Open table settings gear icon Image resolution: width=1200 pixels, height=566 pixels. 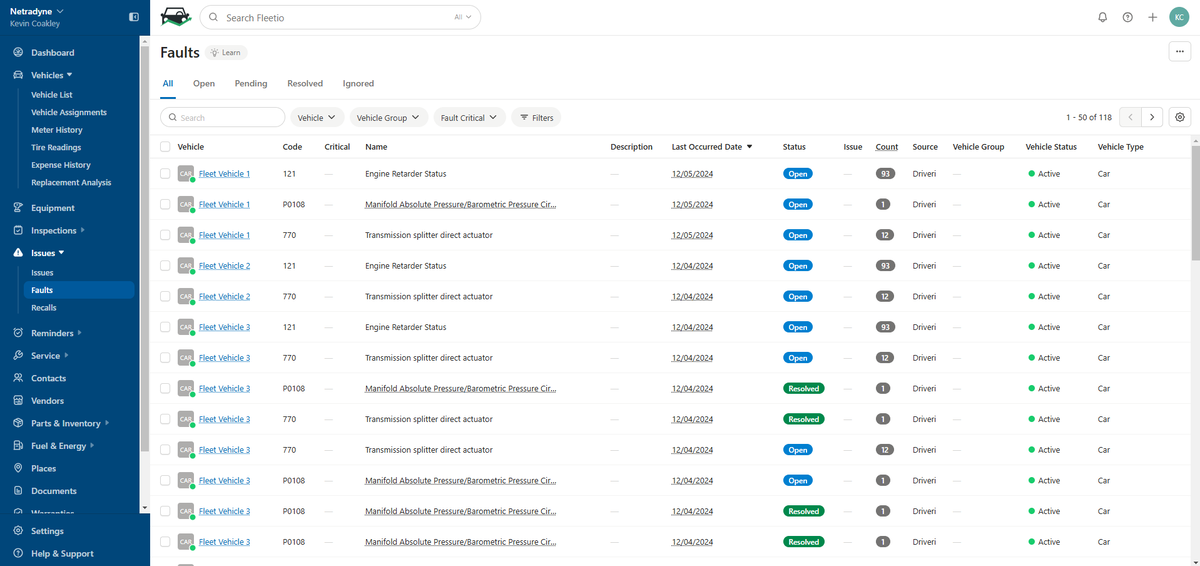[1180, 117]
